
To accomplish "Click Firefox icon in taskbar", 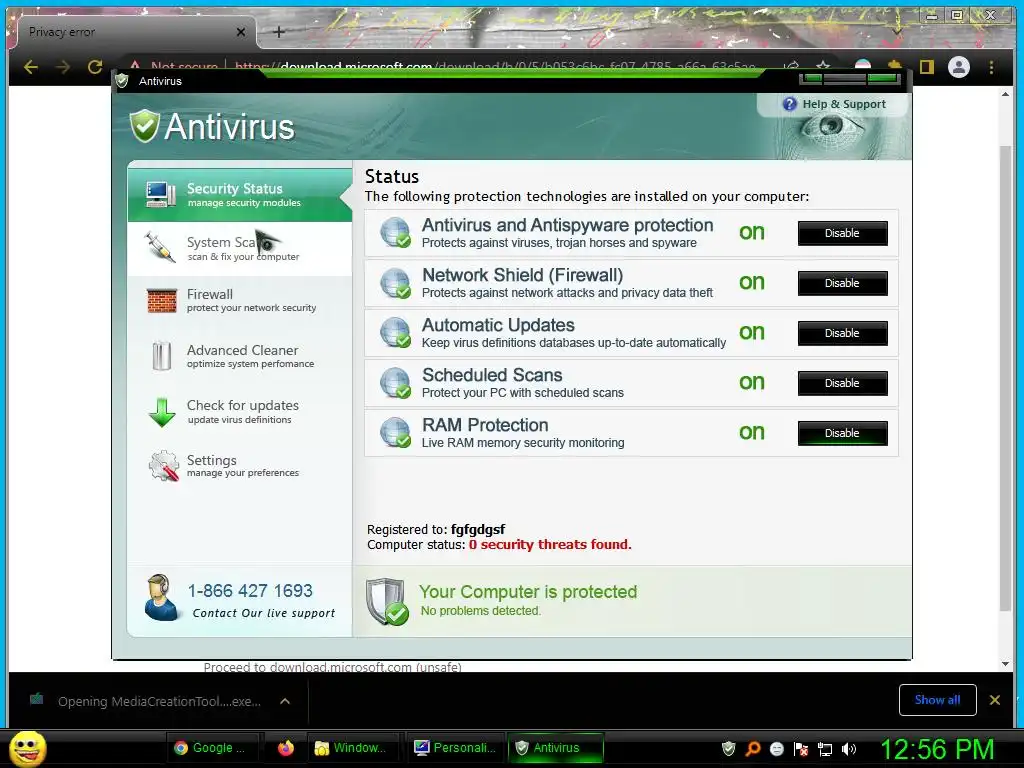I will click(285, 748).
